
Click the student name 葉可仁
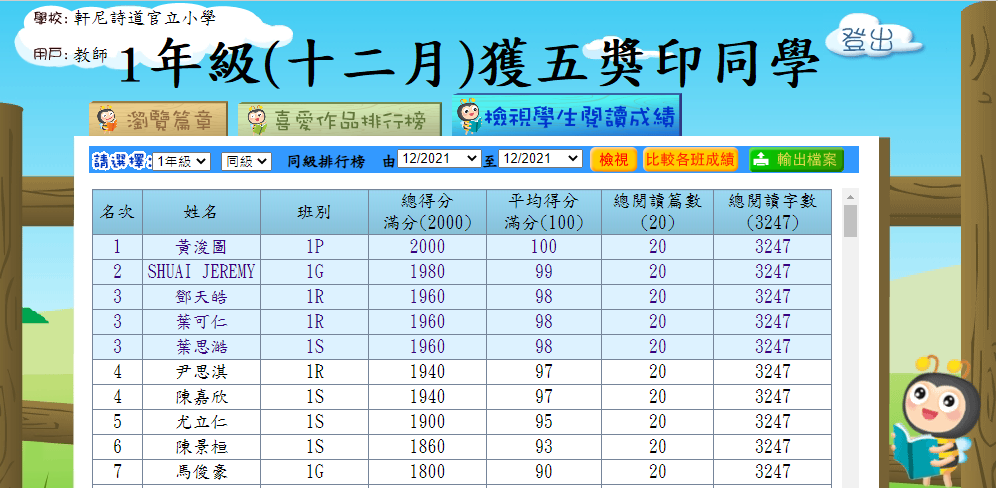pyautogui.click(x=201, y=322)
